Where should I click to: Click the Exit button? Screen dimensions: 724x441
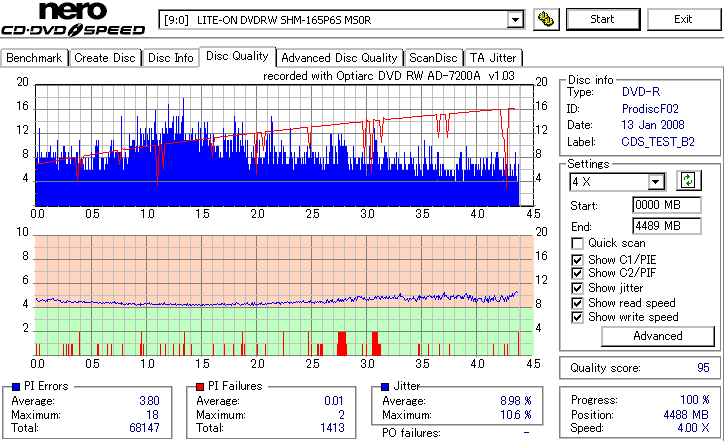[683, 19]
